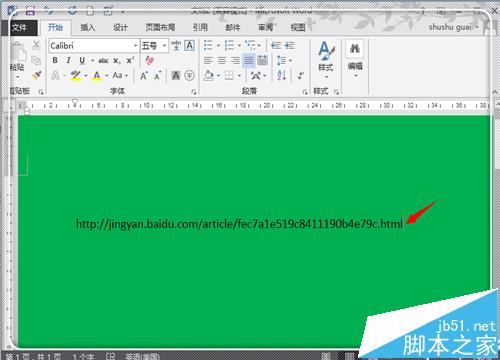Click the line spacing icon

(x=281, y=61)
